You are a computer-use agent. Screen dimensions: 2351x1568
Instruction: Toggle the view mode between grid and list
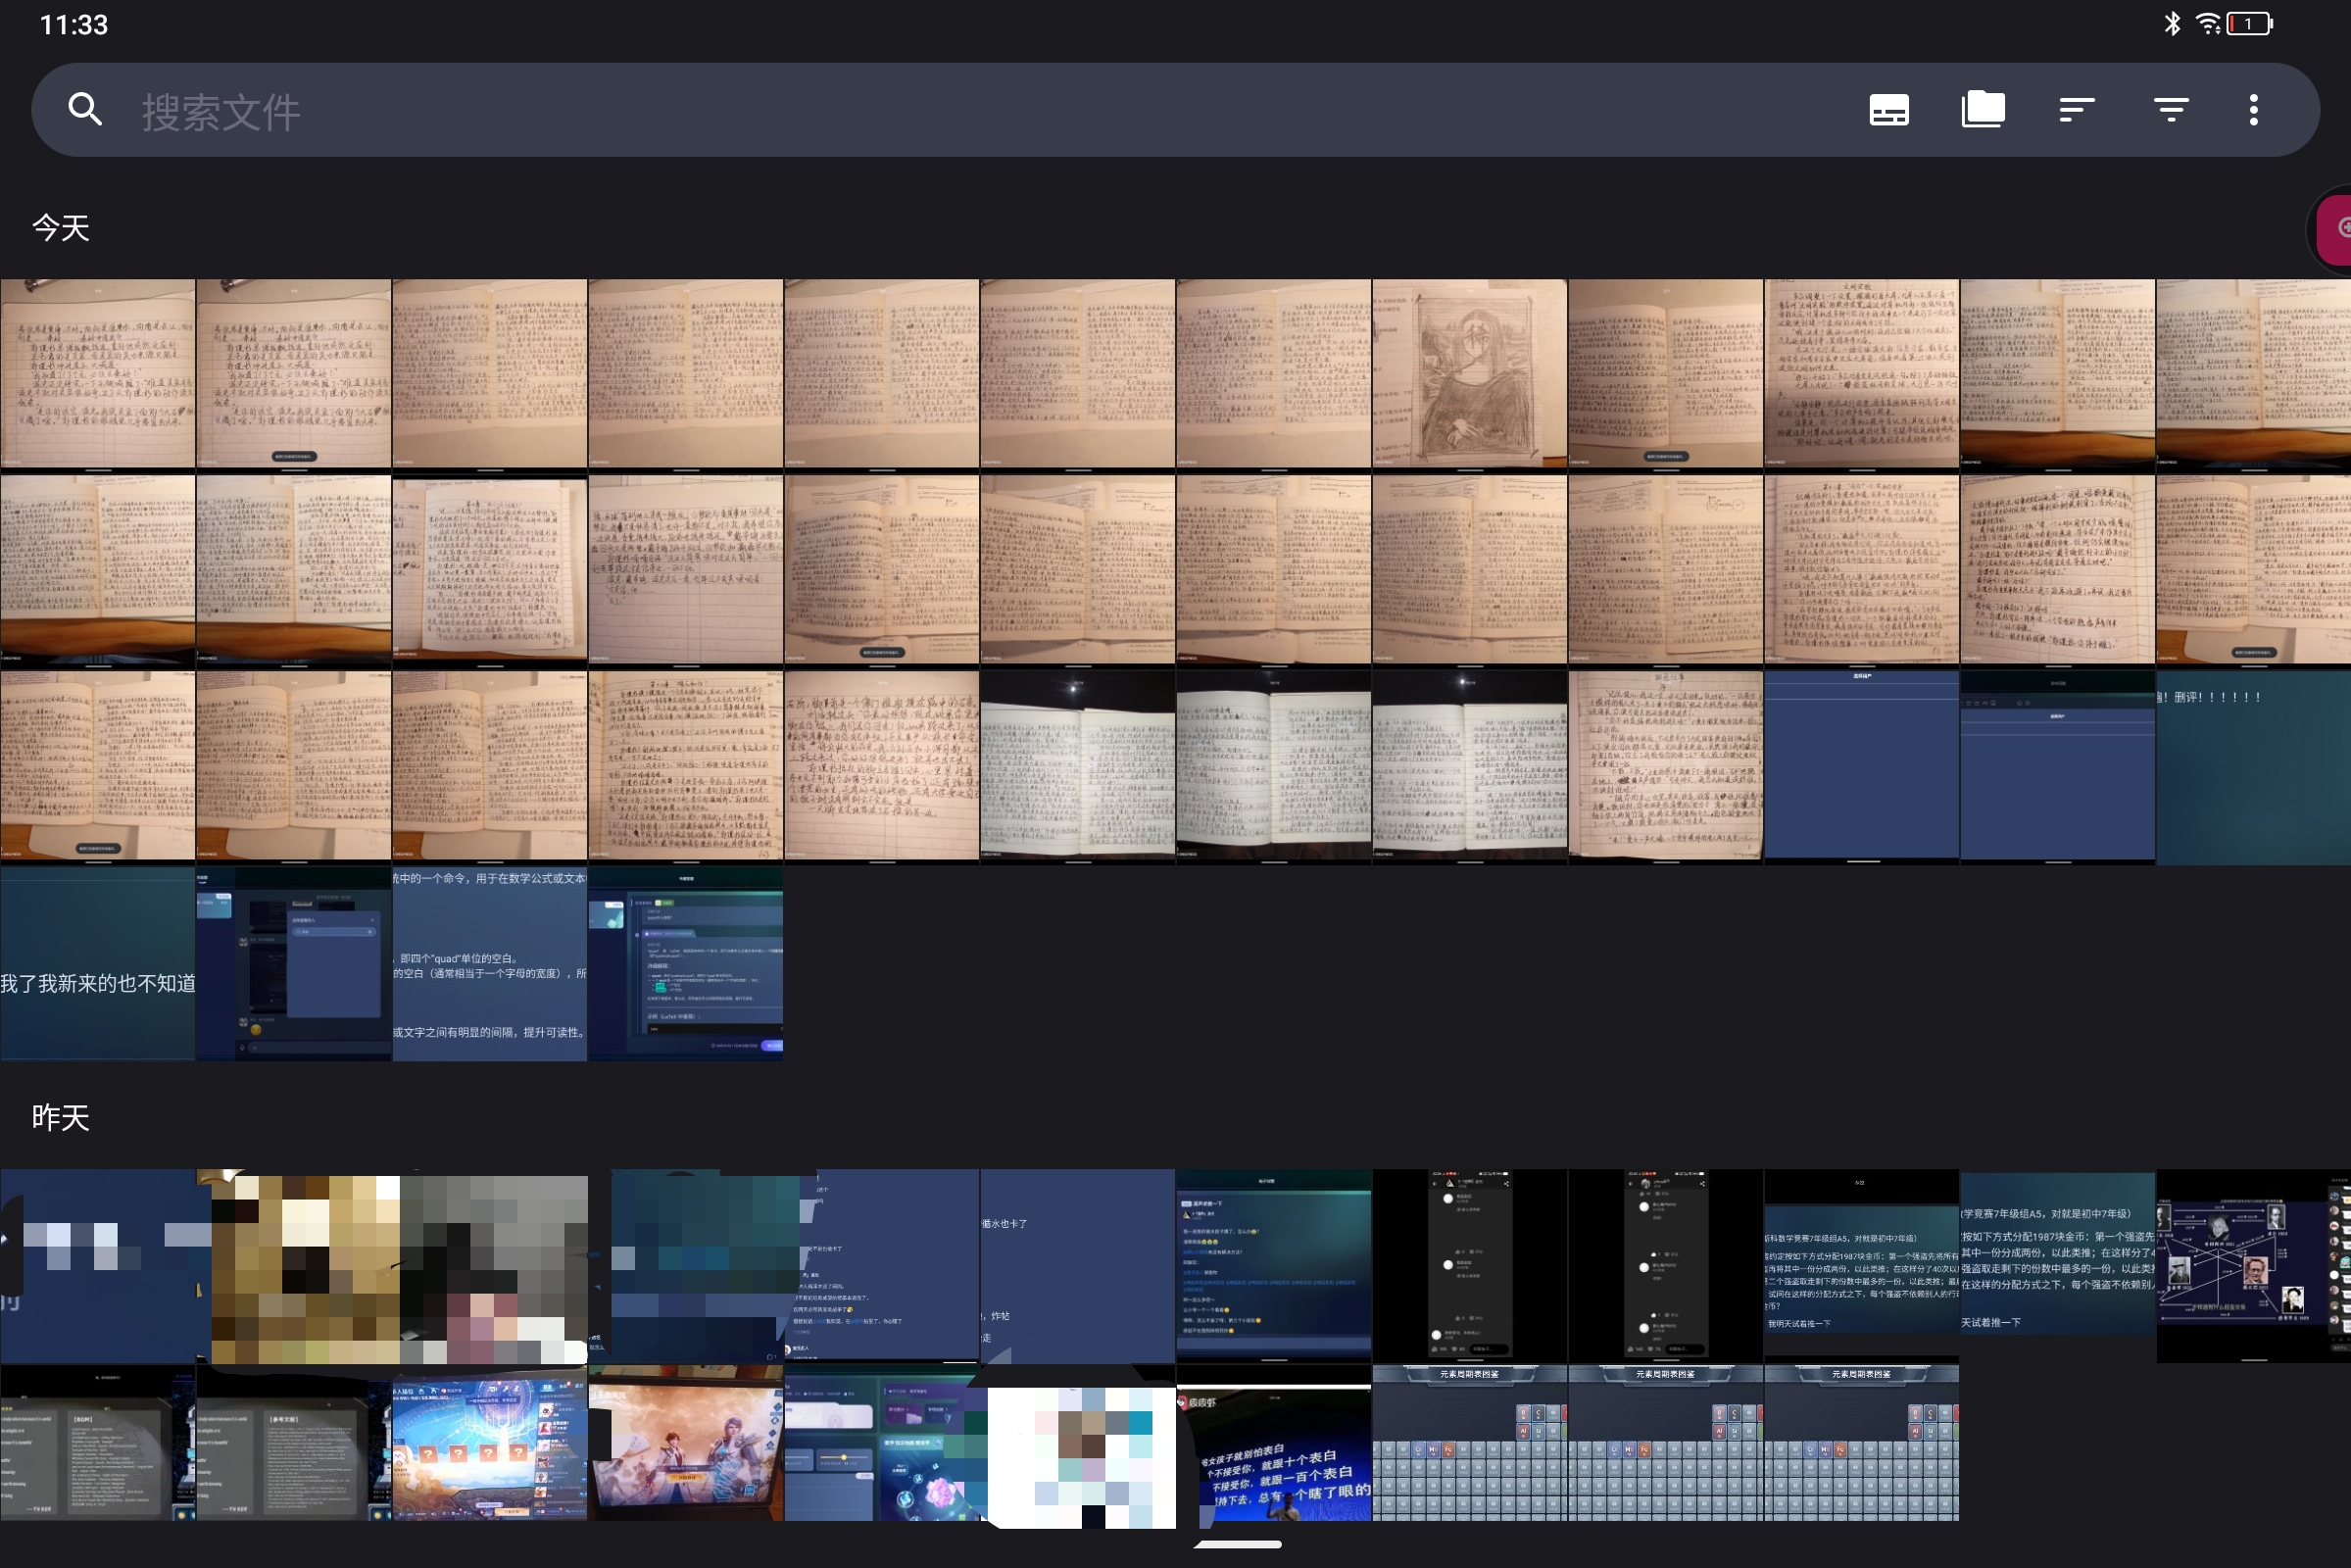(x=1890, y=108)
